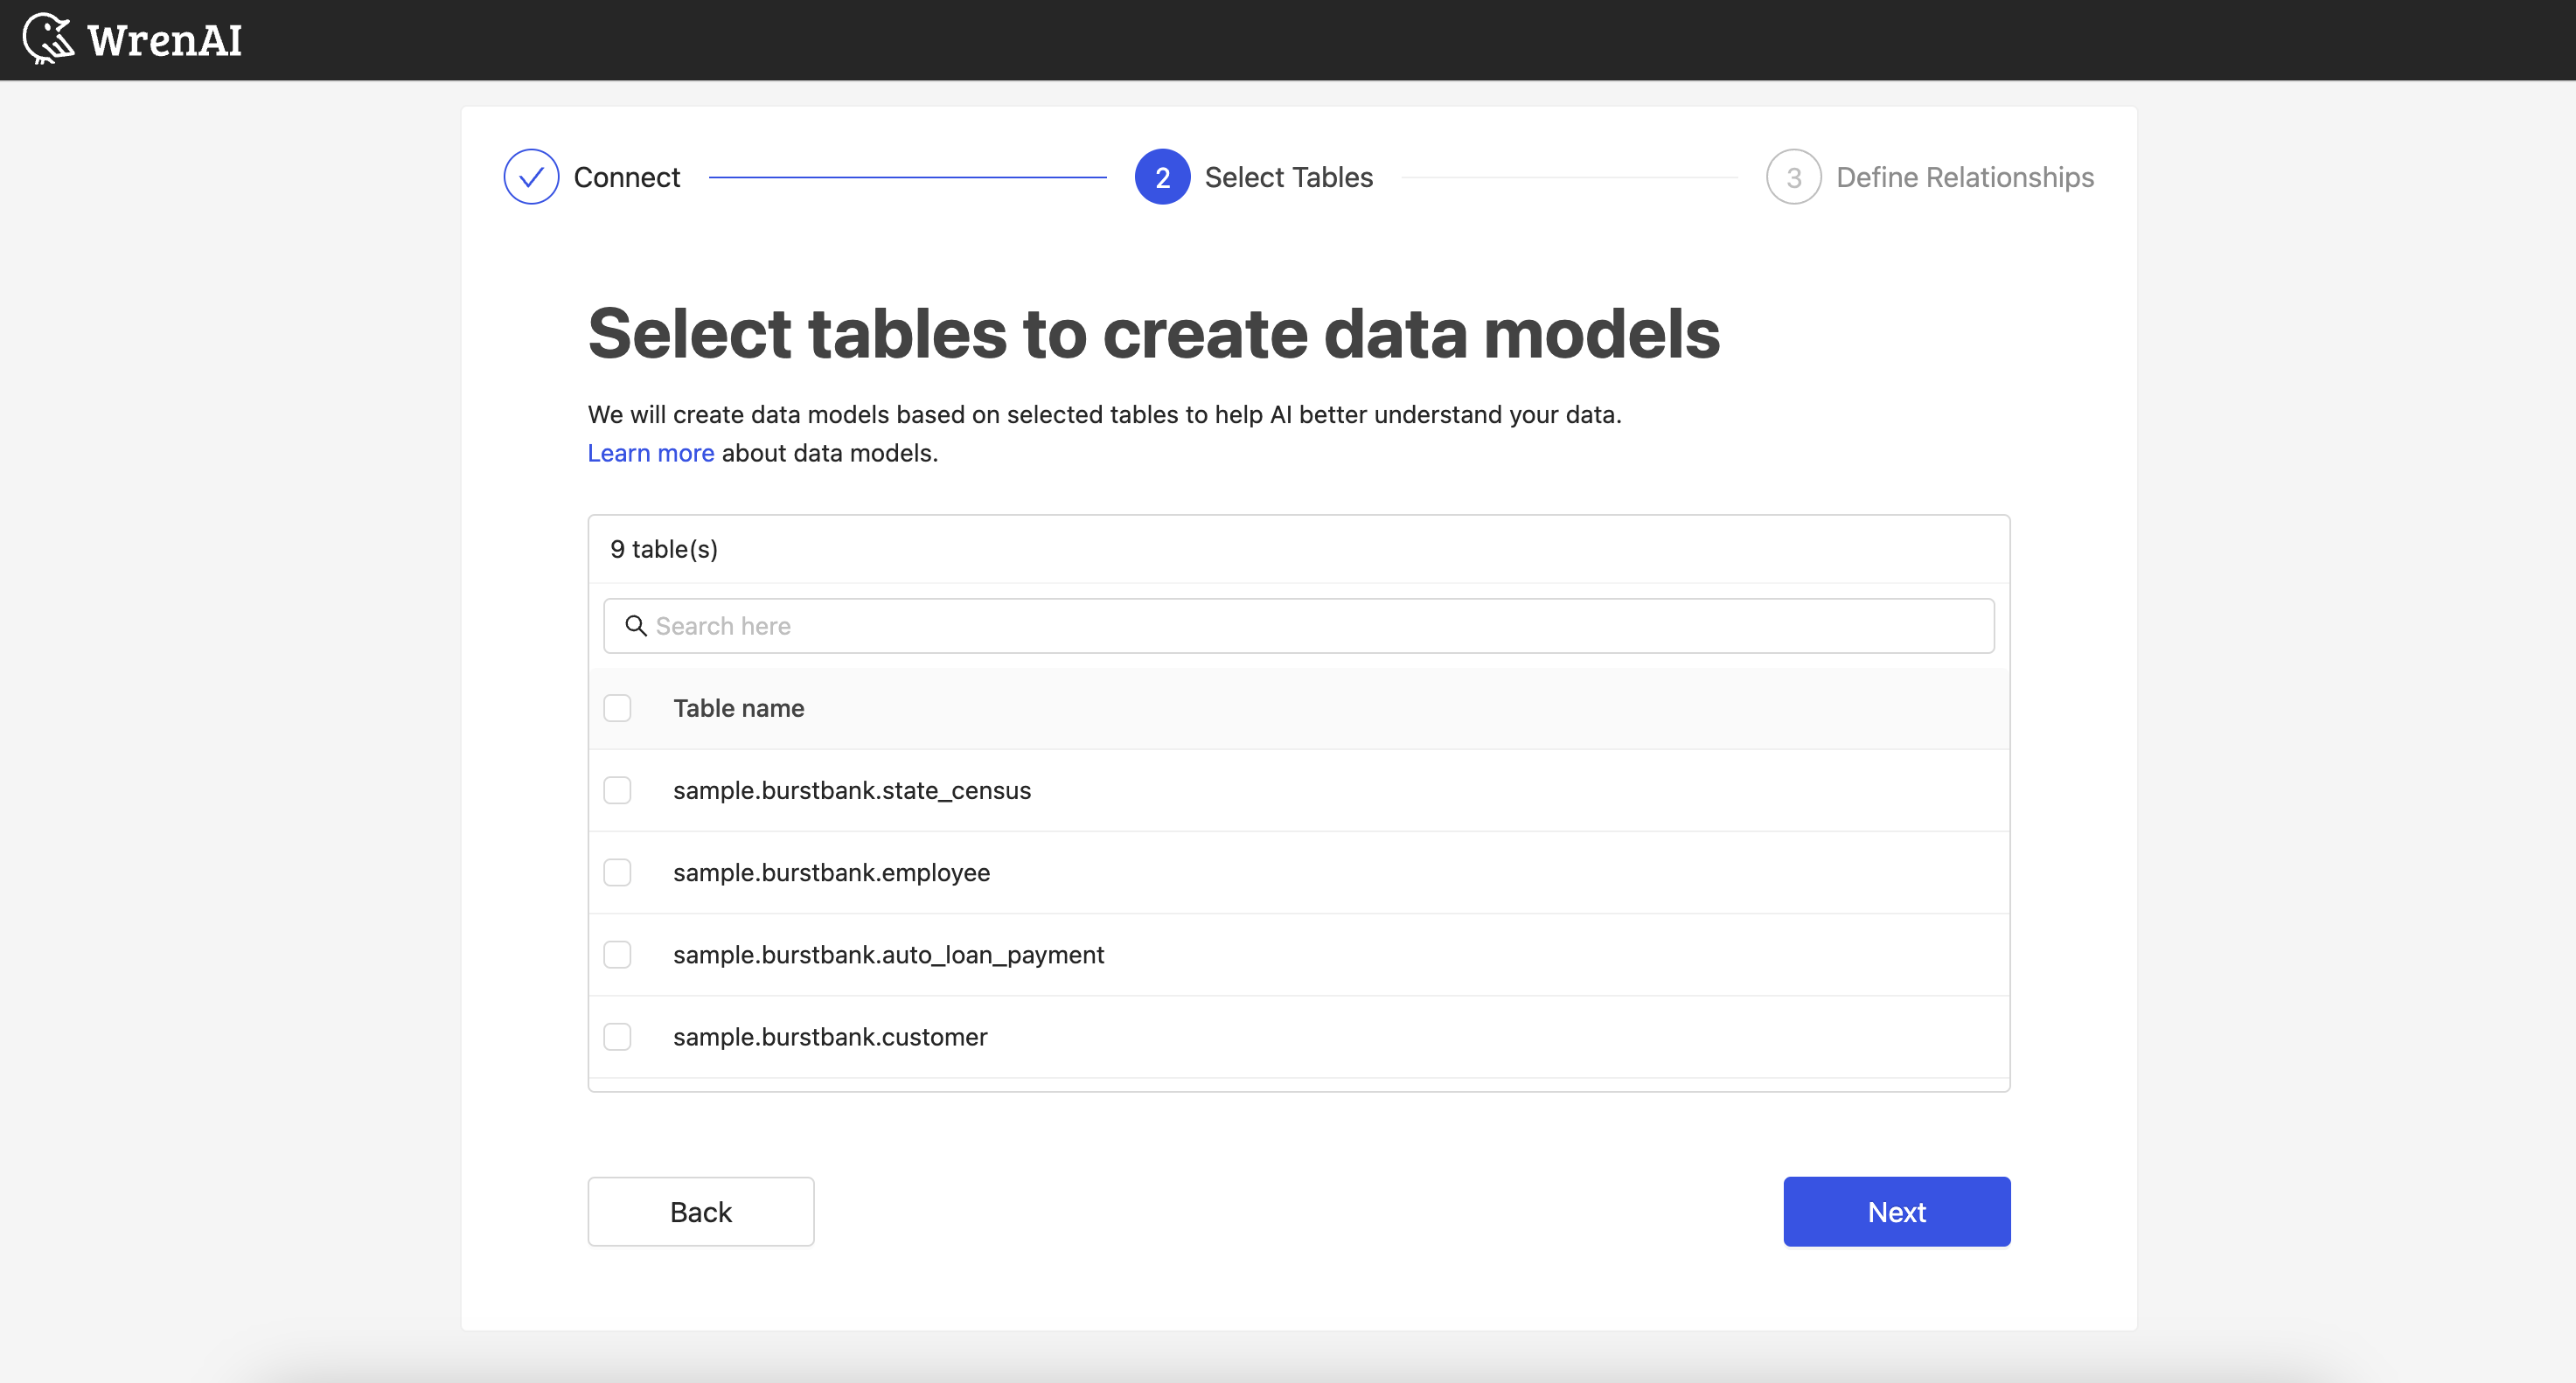Viewport: 2576px width, 1383px height.
Task: Click the WrenAI wordmark in header
Action: (x=165, y=41)
